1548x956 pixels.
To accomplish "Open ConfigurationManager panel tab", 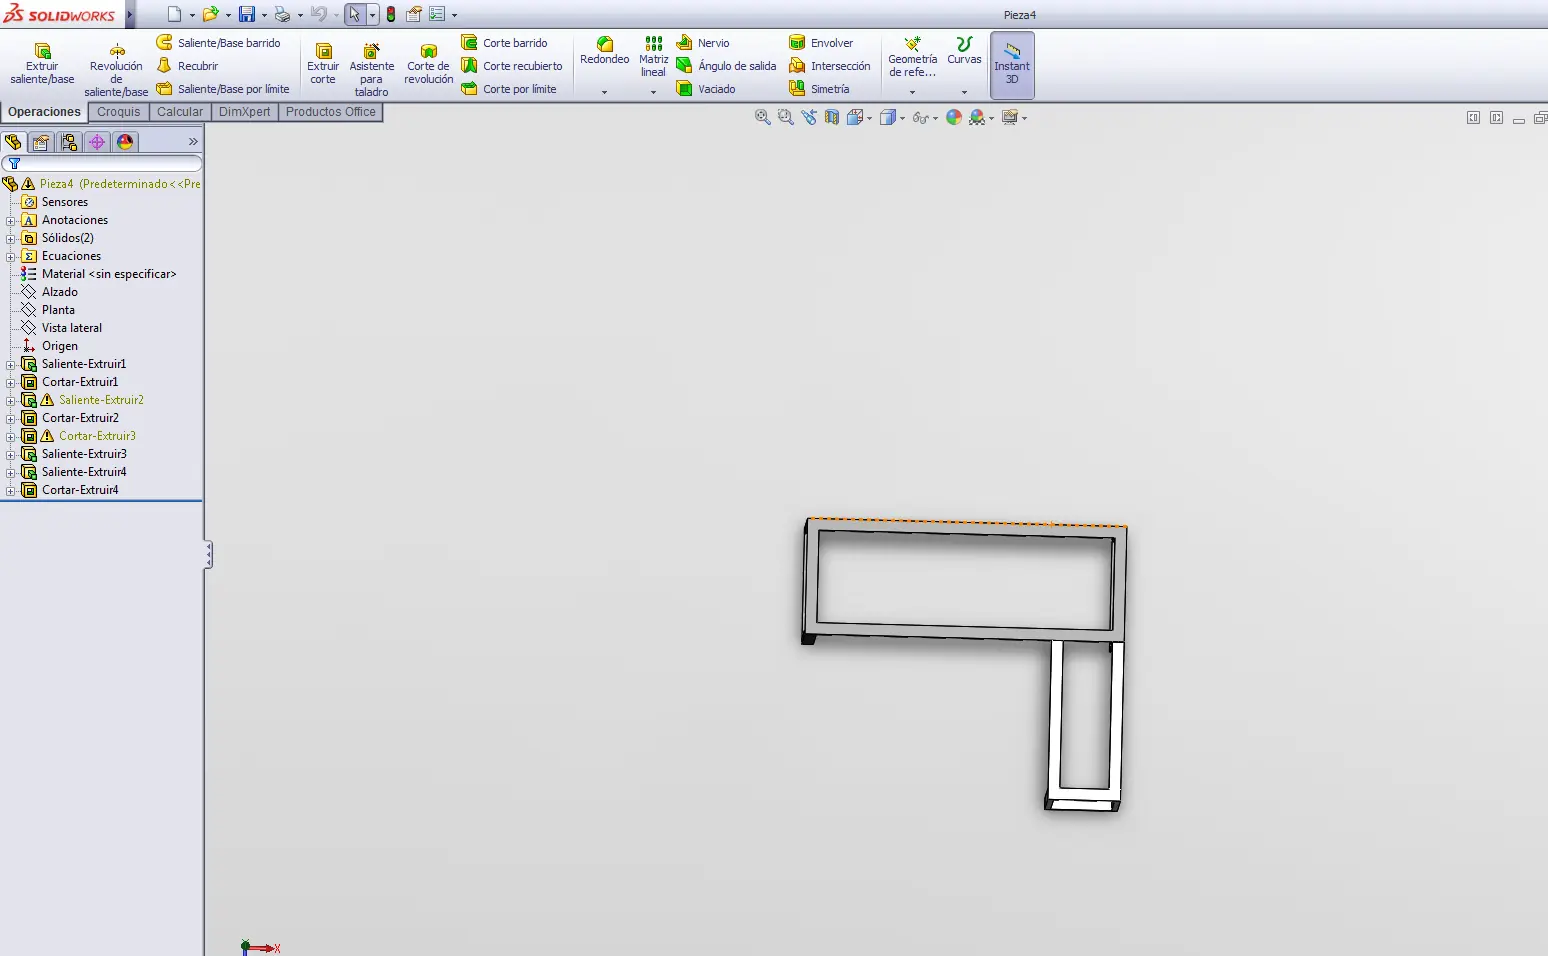I will point(69,142).
